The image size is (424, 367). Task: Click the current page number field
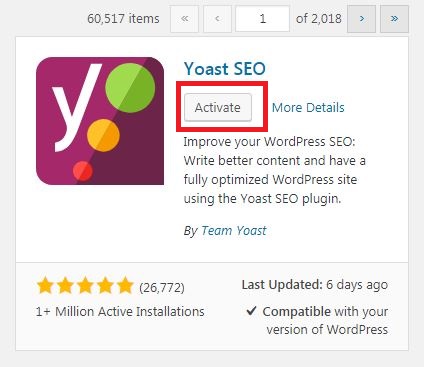(x=263, y=19)
